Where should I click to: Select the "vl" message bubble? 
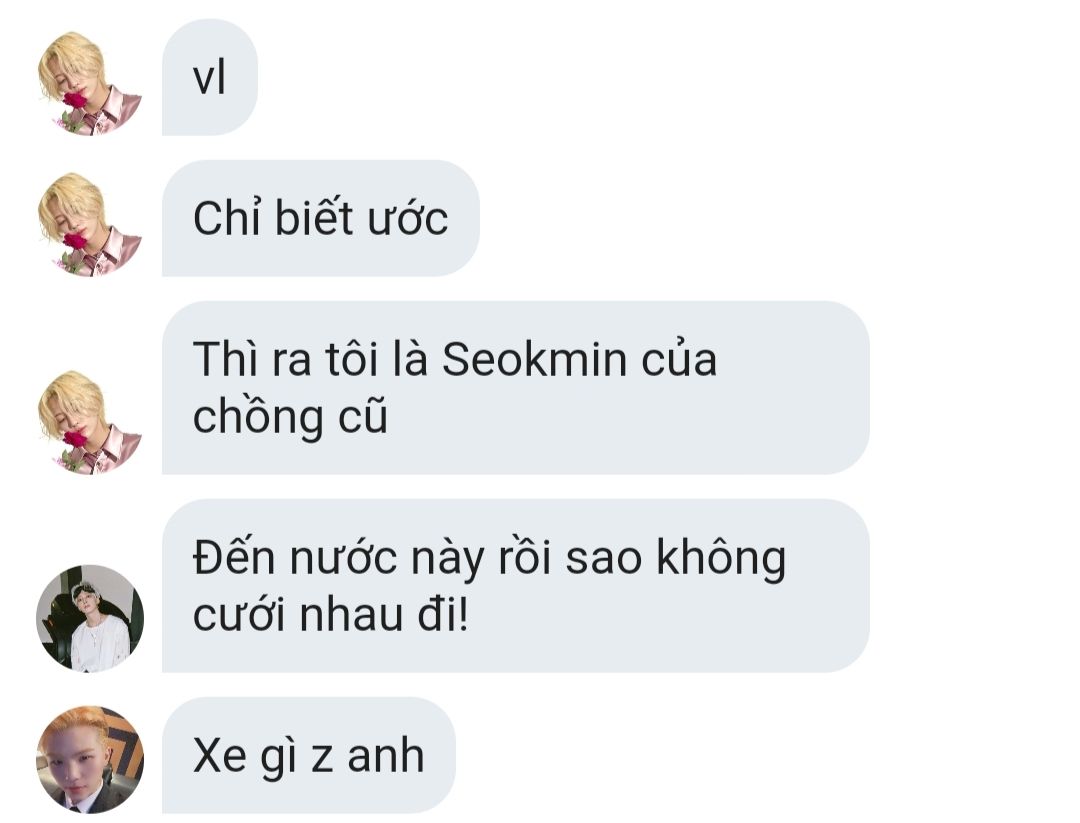click(x=210, y=77)
